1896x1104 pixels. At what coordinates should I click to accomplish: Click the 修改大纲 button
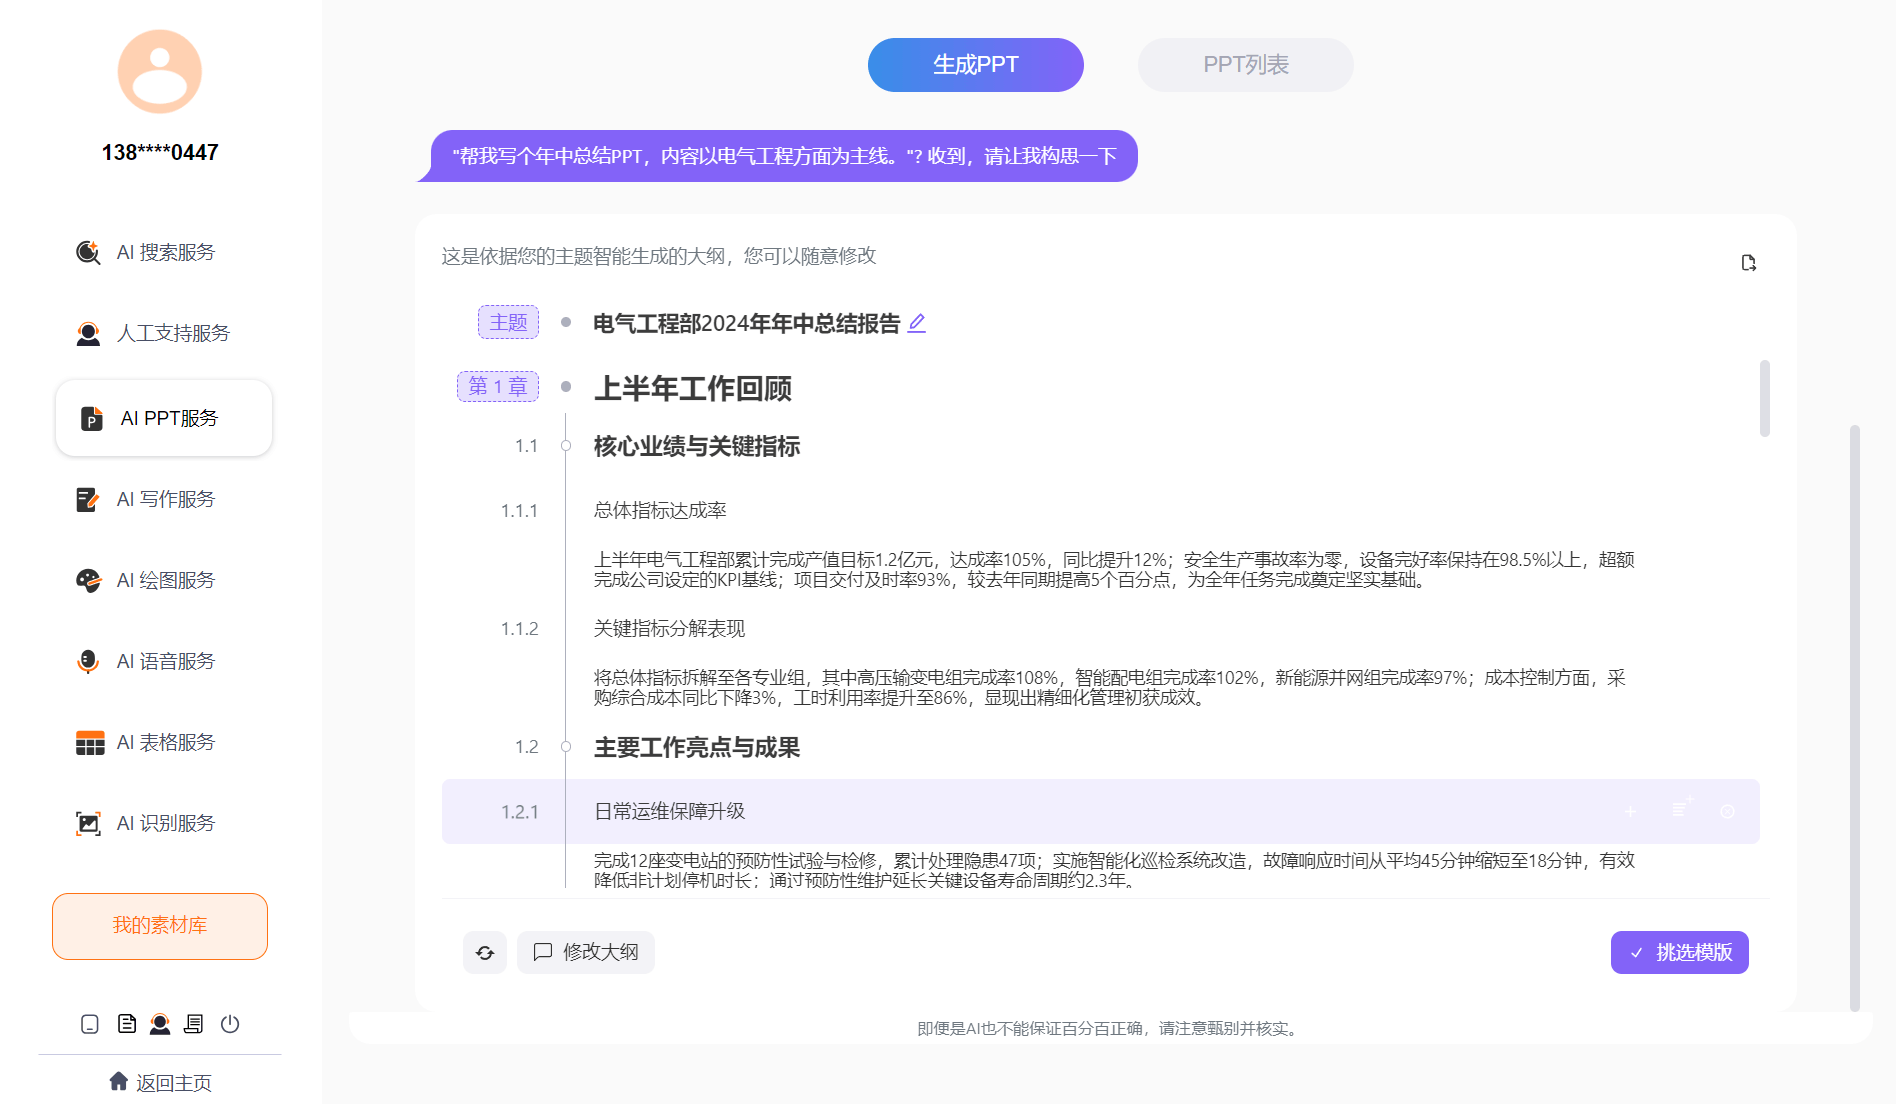point(586,952)
